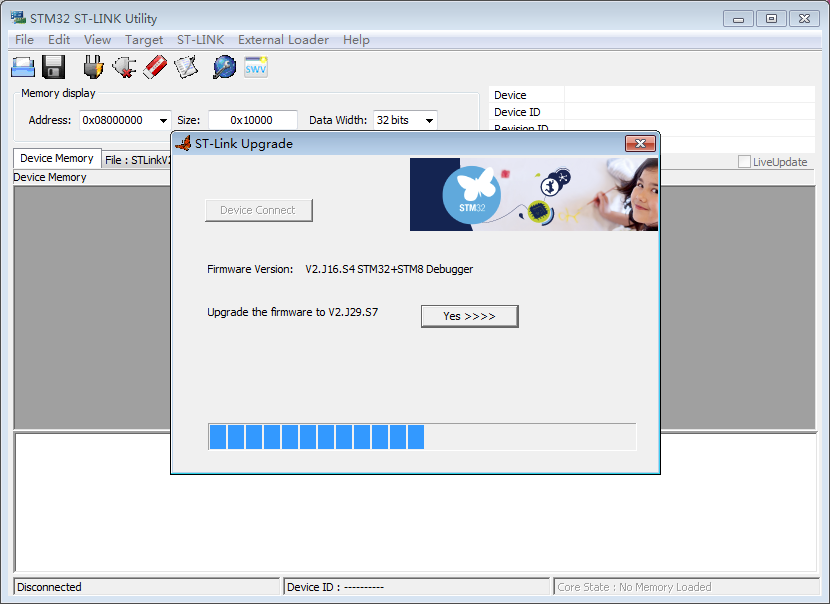
Task: Click the Full chip erase eraser icon
Action: pyautogui.click(x=155, y=67)
